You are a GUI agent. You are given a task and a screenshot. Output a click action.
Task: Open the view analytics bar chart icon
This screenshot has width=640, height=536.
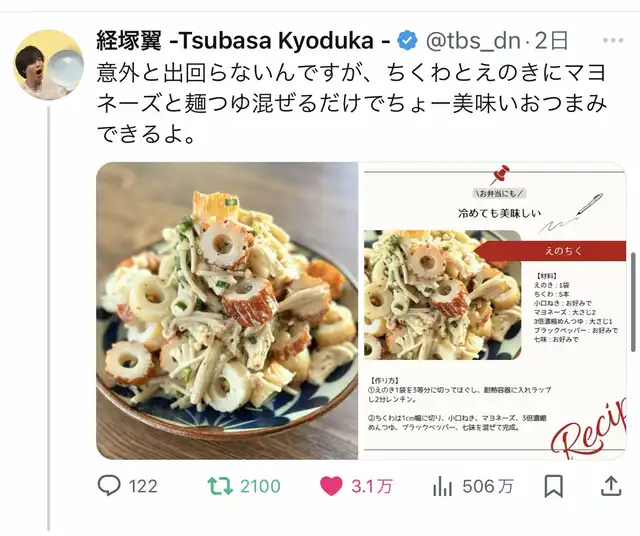(442, 486)
